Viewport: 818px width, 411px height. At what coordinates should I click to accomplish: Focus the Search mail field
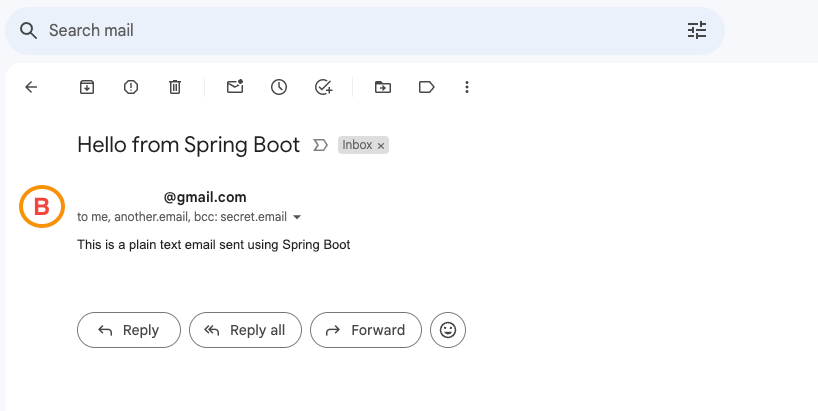point(365,31)
